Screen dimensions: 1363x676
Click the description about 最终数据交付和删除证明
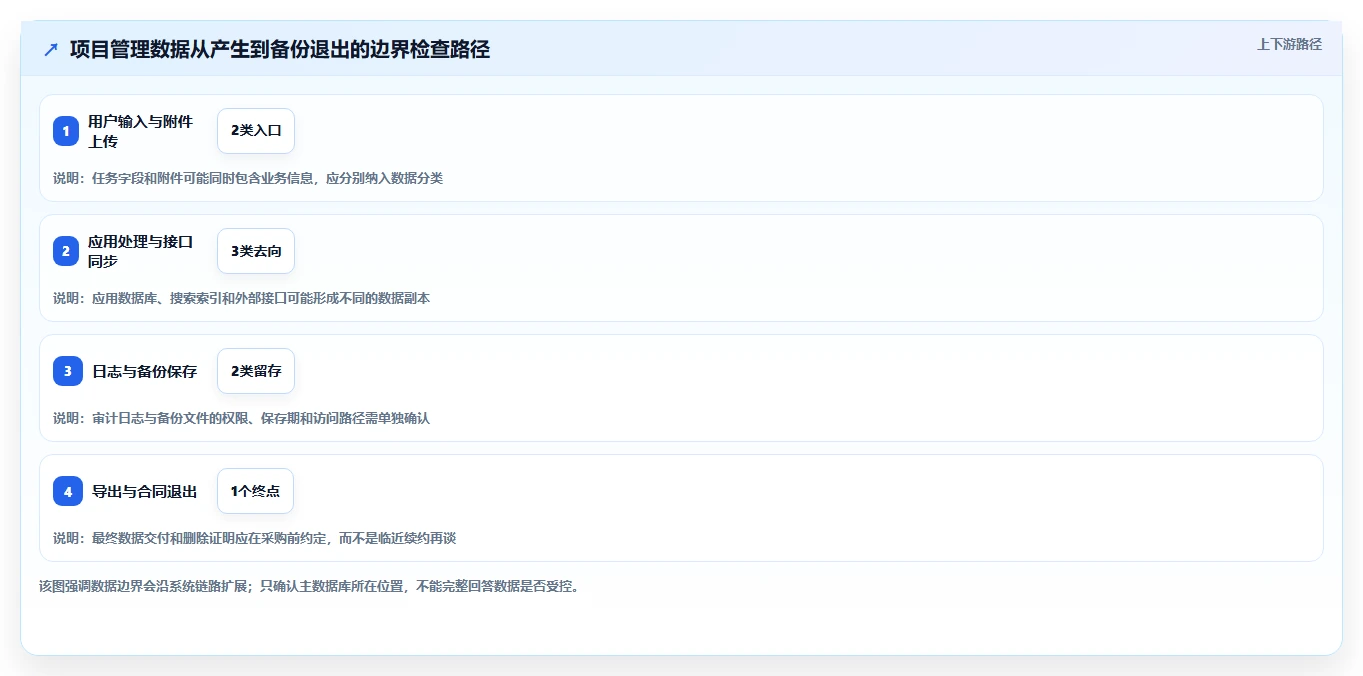[x=255, y=538]
